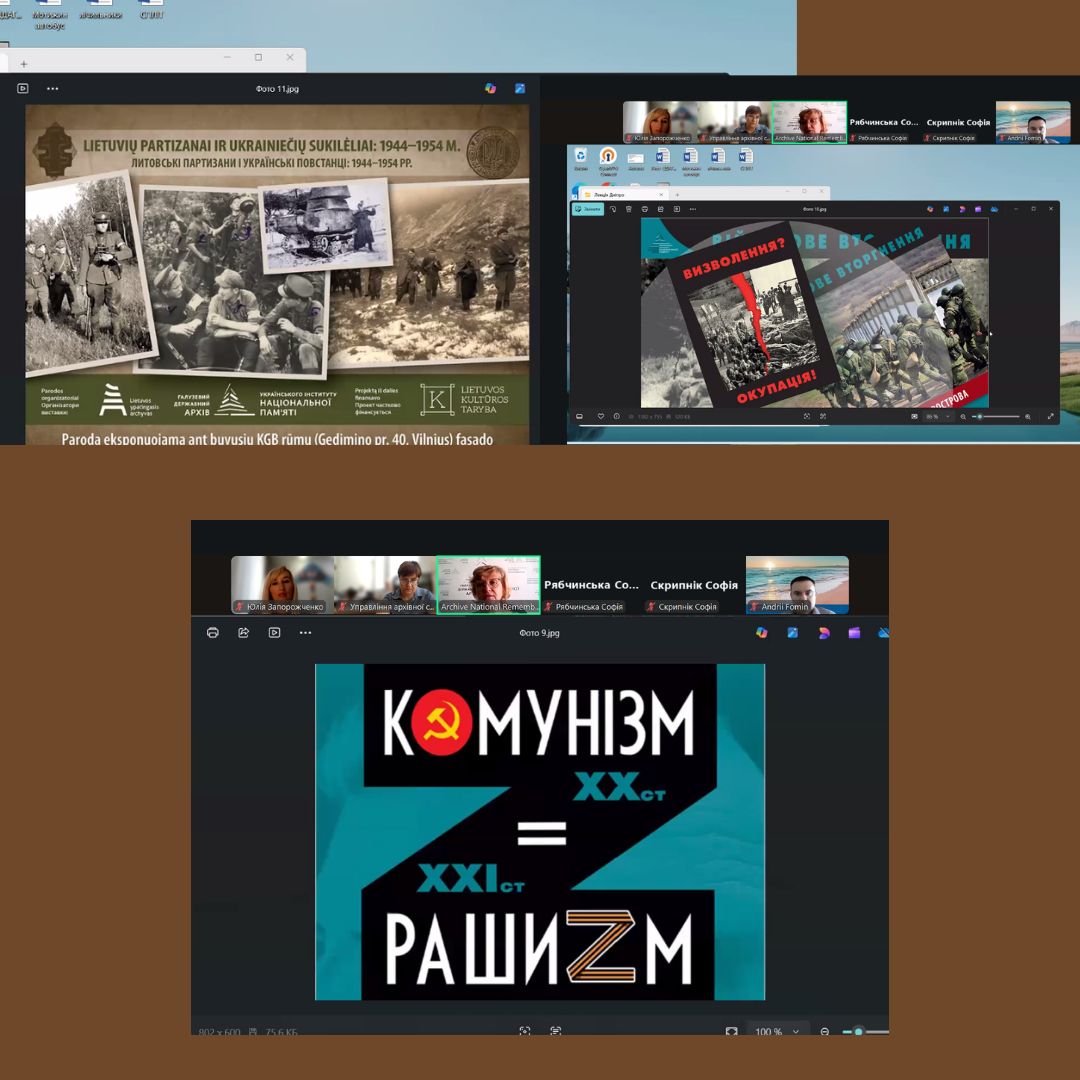Image resolution: width=1080 pixels, height=1080 pixels.
Task: Click the zoom slider in the Фото 10.jpg window
Action: (995, 417)
